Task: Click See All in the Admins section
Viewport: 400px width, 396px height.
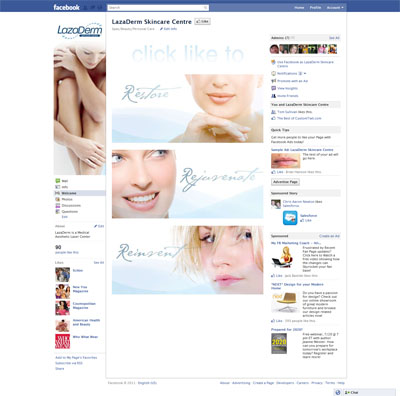Action: (334, 38)
